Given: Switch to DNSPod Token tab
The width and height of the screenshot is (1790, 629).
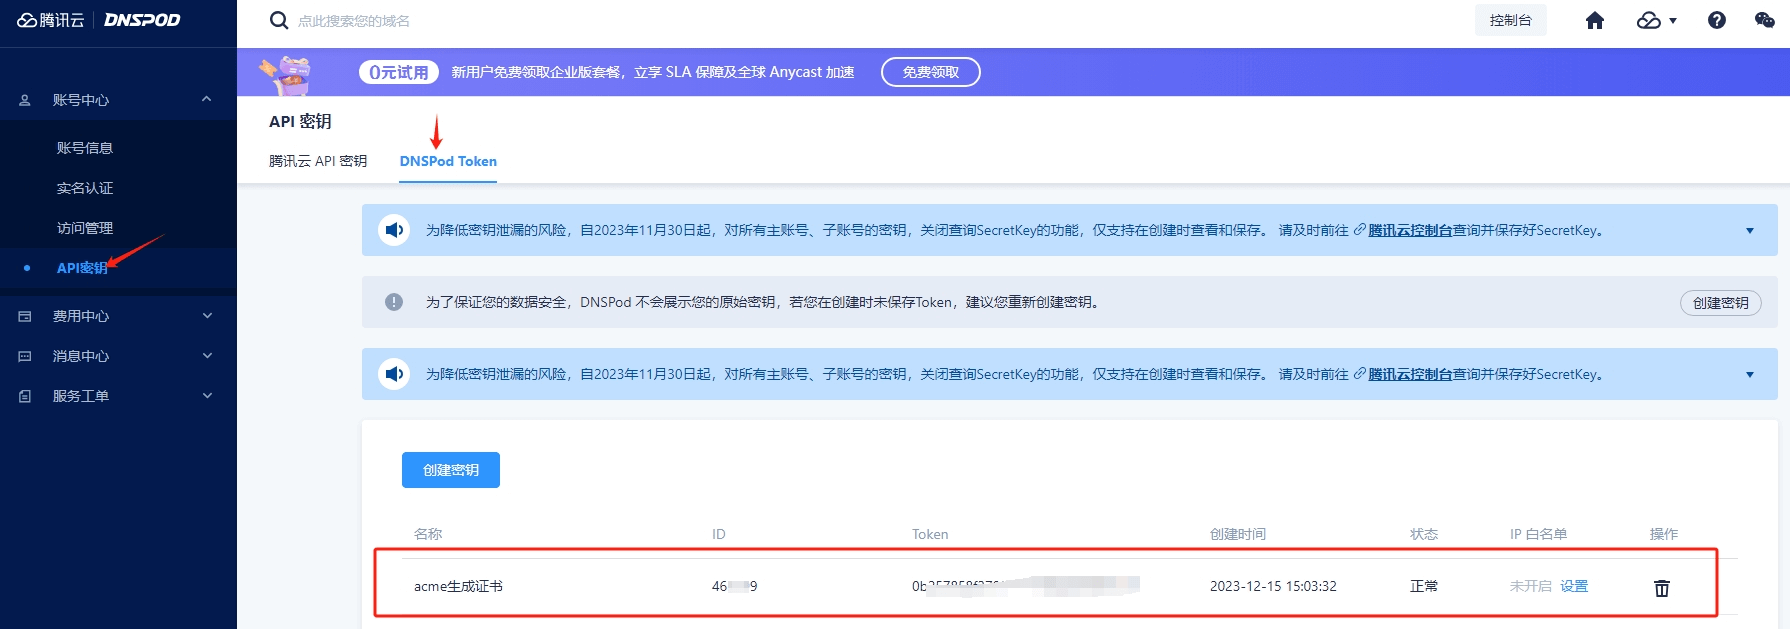Looking at the screenshot, I should 448,161.
